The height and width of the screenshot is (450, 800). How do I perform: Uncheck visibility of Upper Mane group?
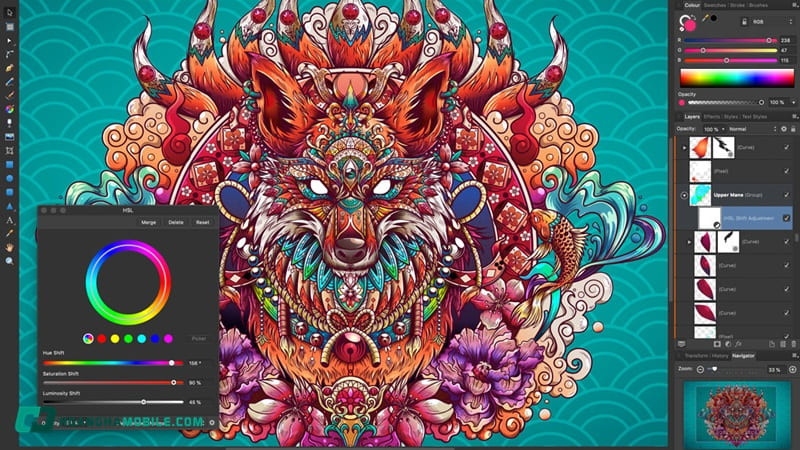pyautogui.click(x=786, y=195)
